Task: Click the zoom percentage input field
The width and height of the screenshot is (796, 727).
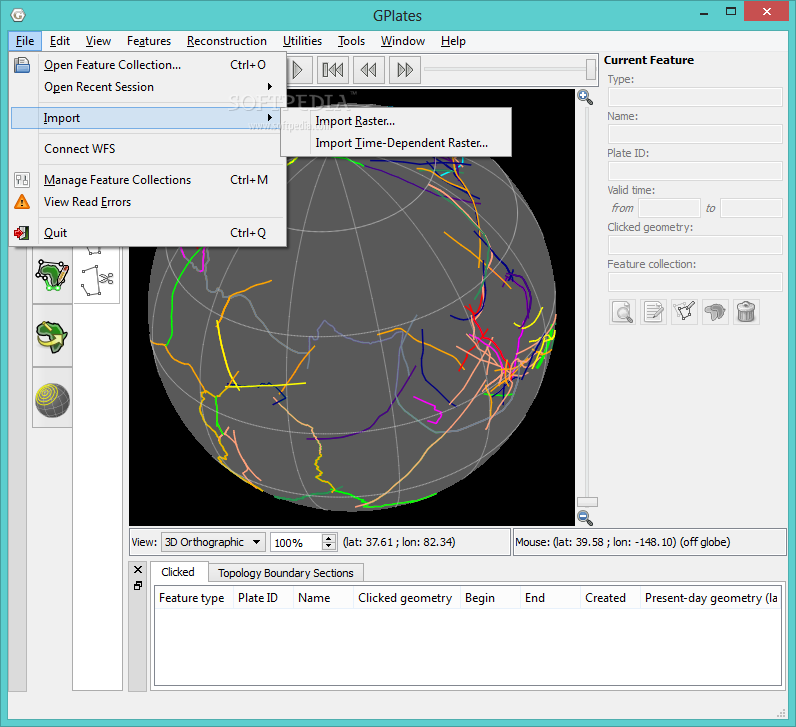Action: click(297, 542)
